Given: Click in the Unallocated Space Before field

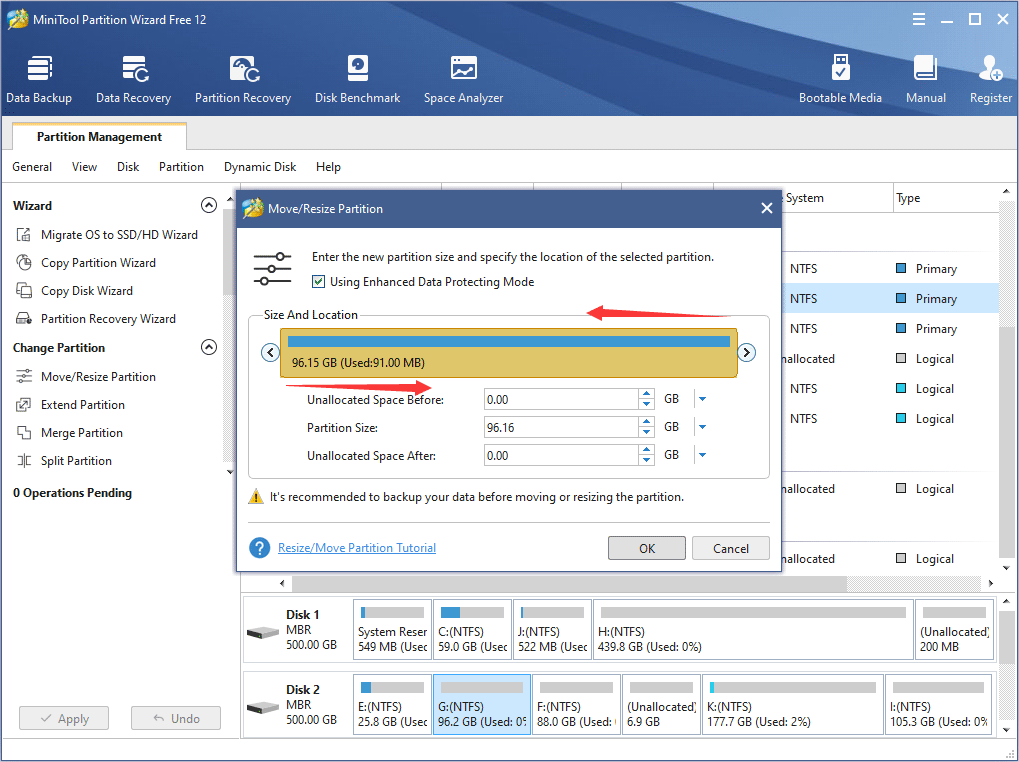Looking at the screenshot, I should pyautogui.click(x=561, y=400).
